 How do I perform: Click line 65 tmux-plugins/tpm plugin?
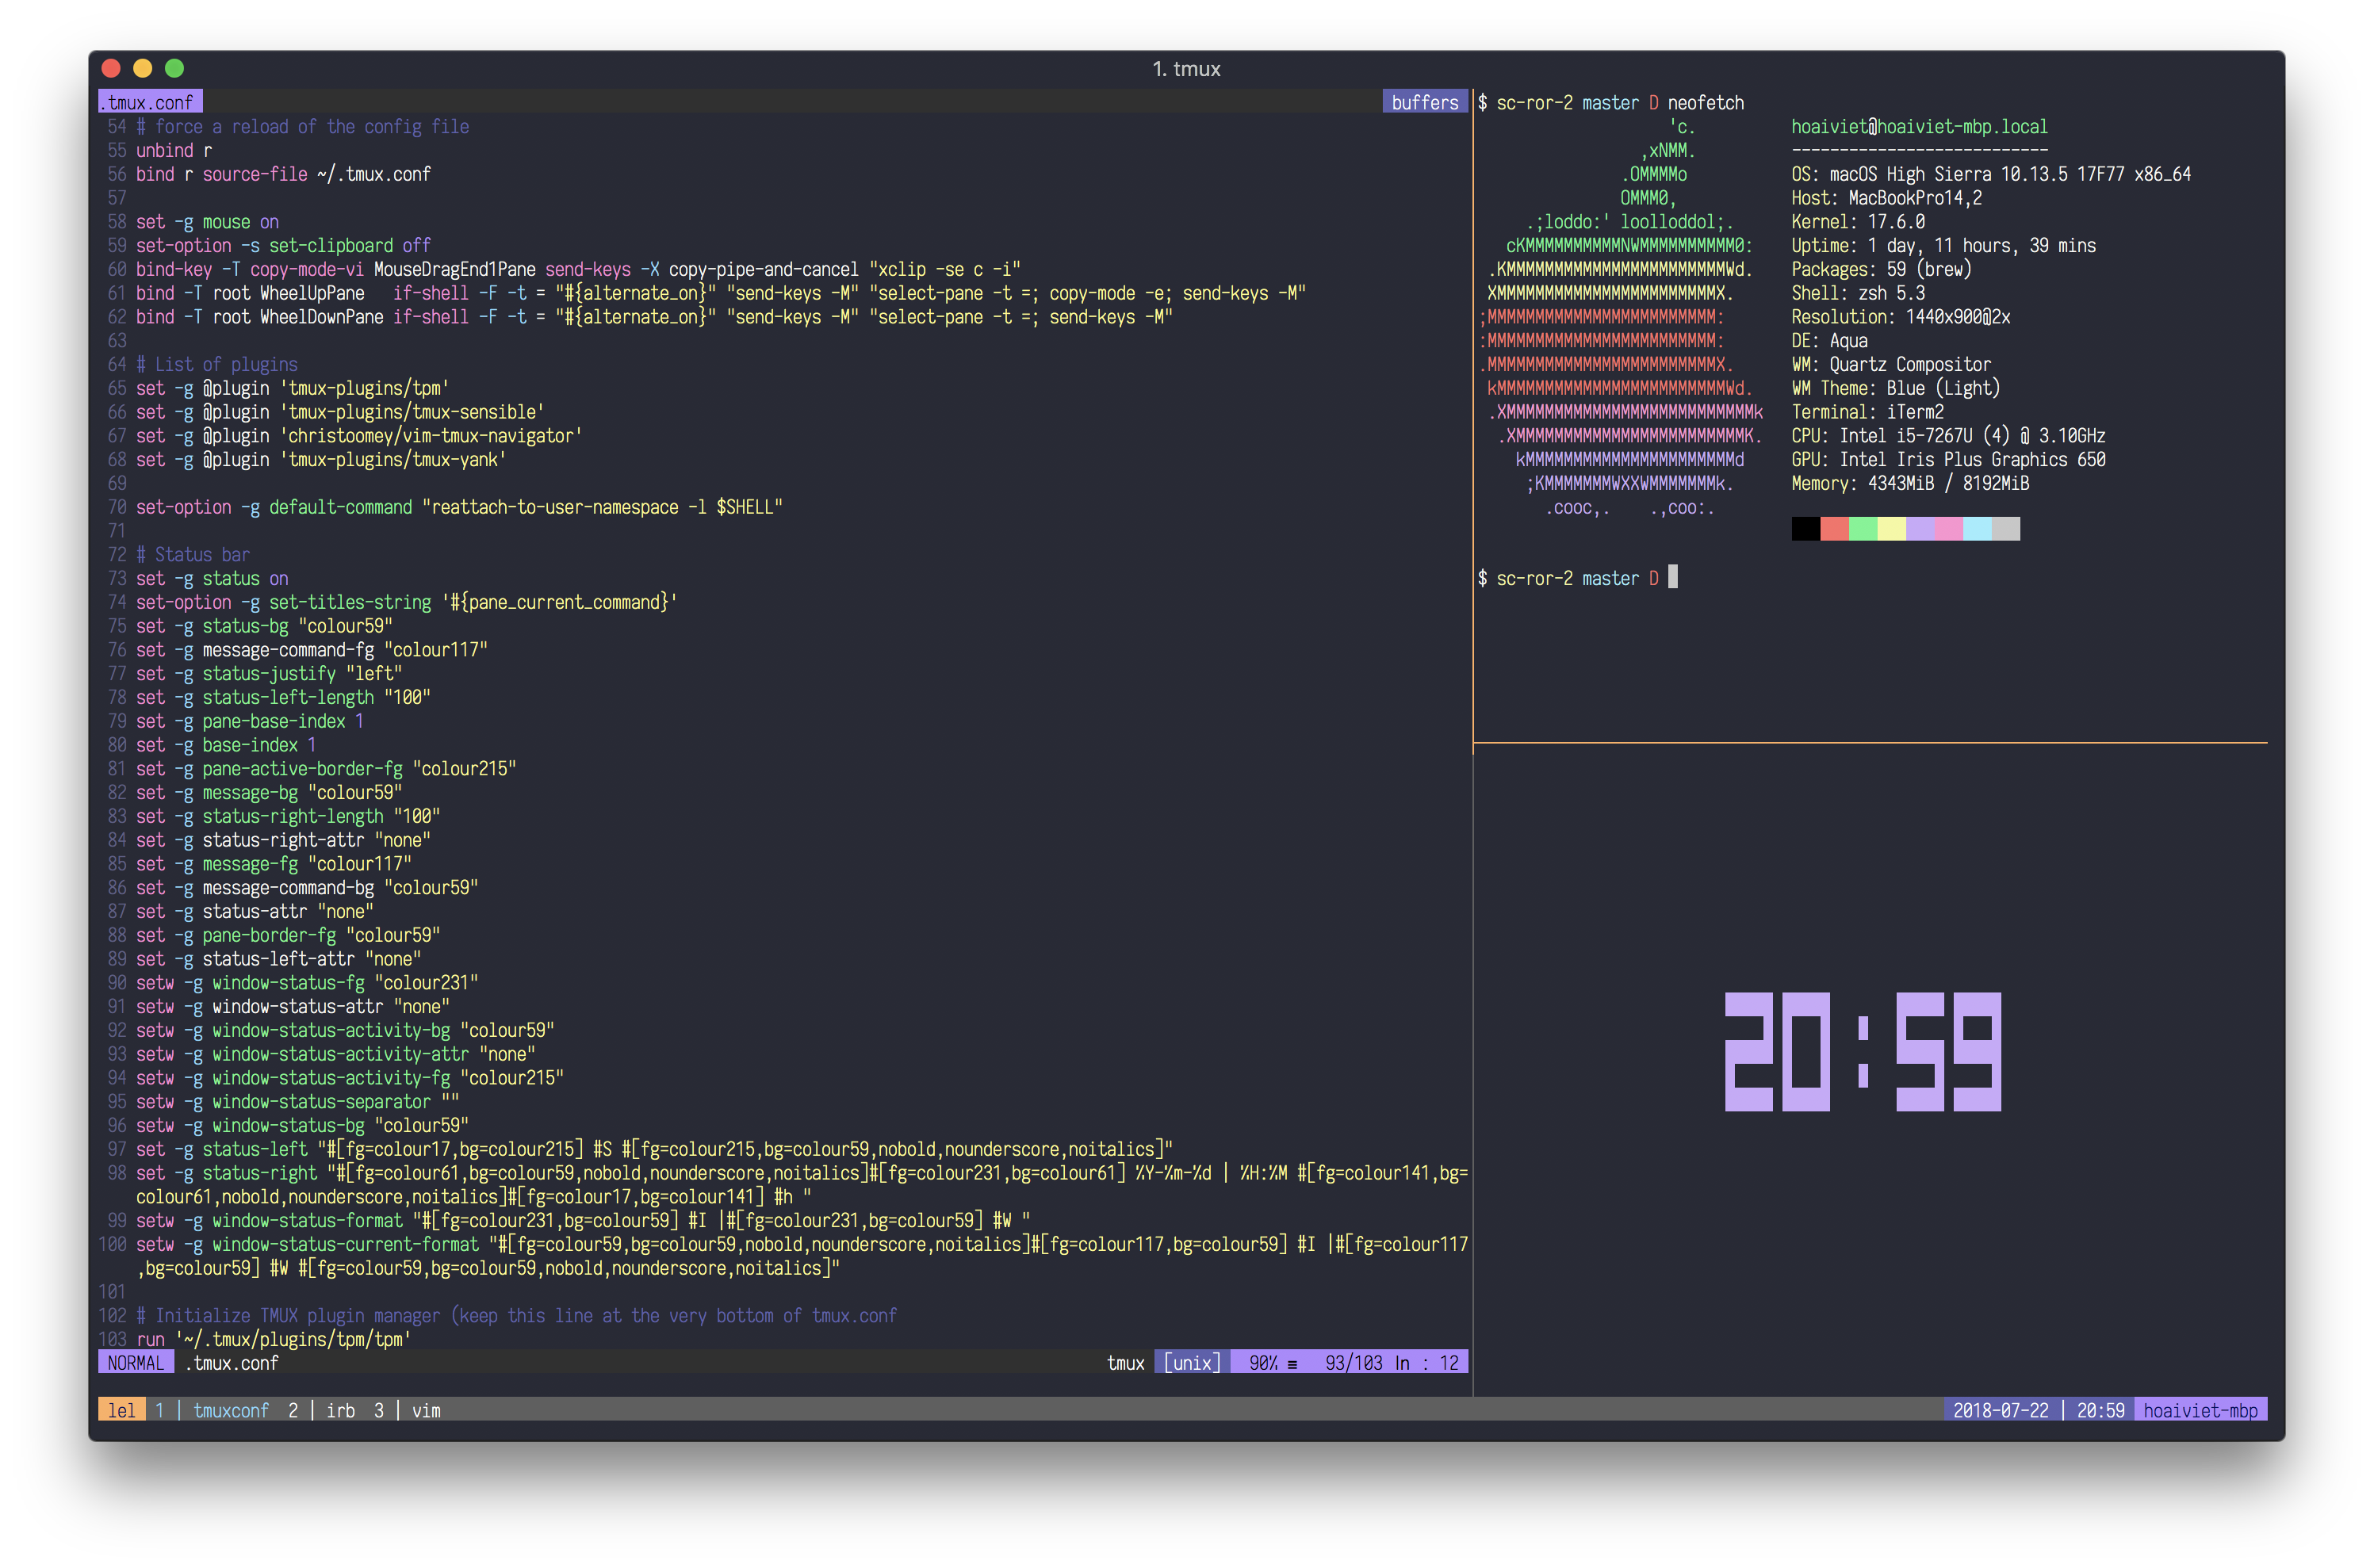coord(292,388)
